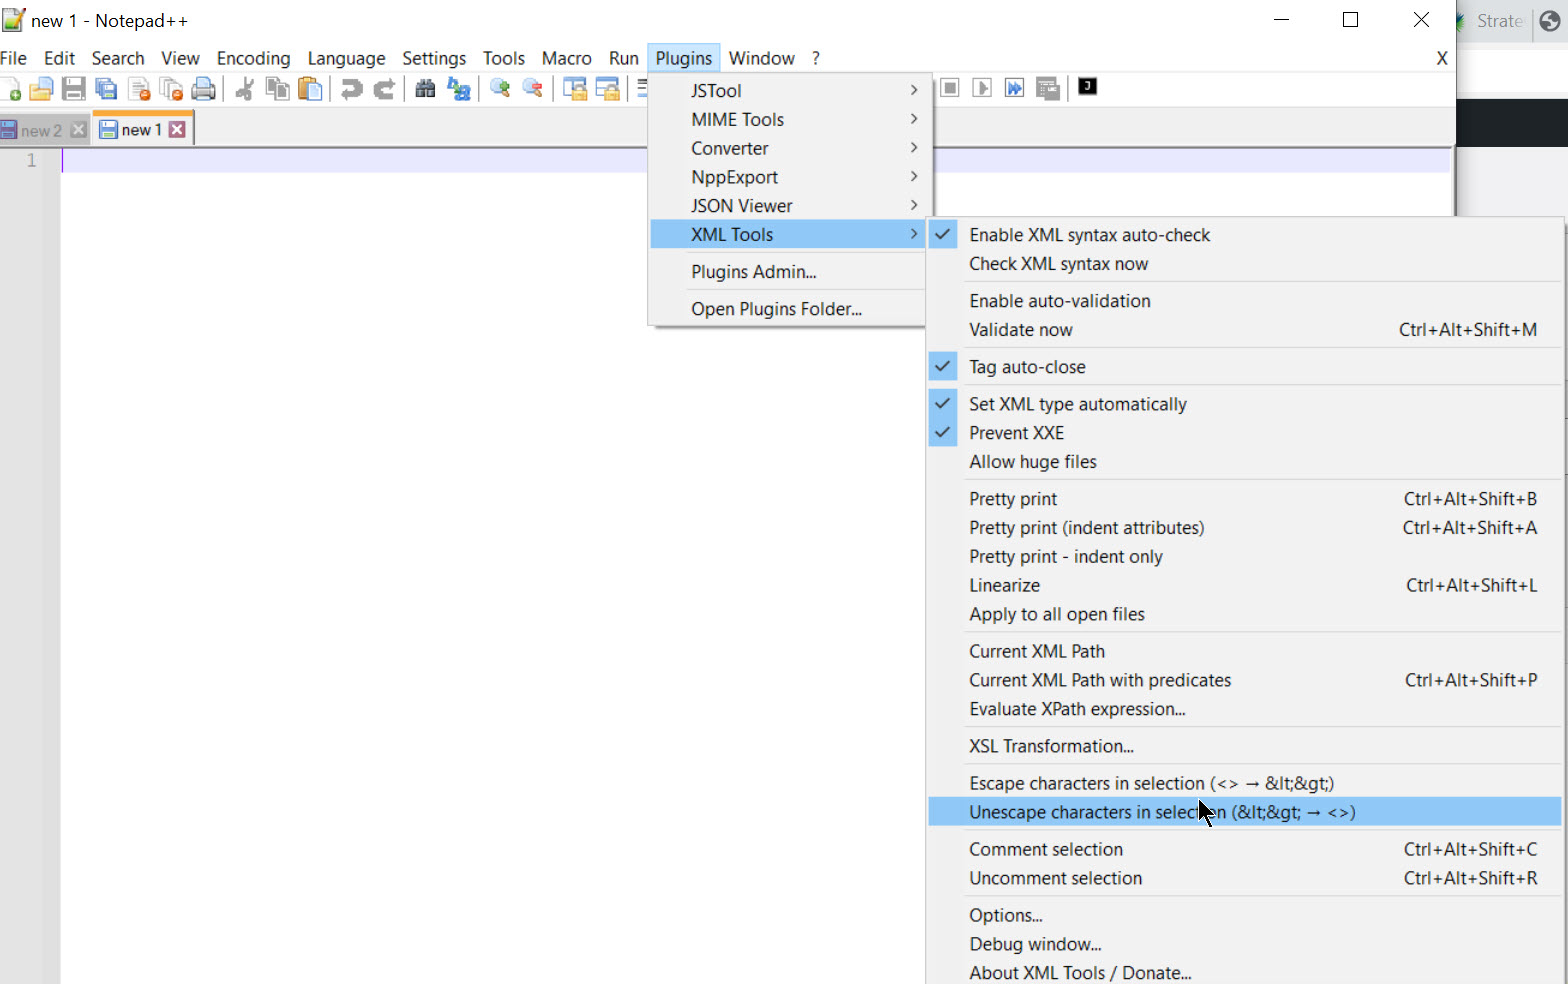Click the Synchronize Vertical Scrolling icon
The width and height of the screenshot is (1568, 984).
575,90
